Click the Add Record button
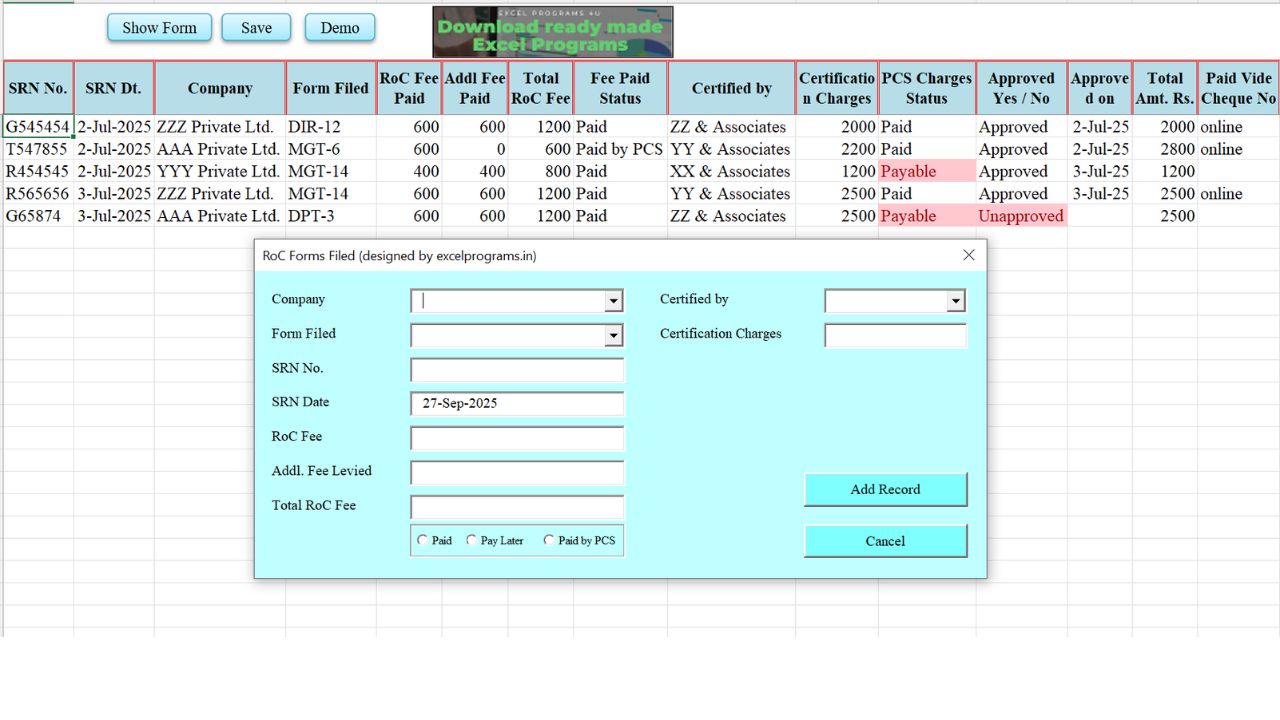The width and height of the screenshot is (1280, 720). coord(885,489)
